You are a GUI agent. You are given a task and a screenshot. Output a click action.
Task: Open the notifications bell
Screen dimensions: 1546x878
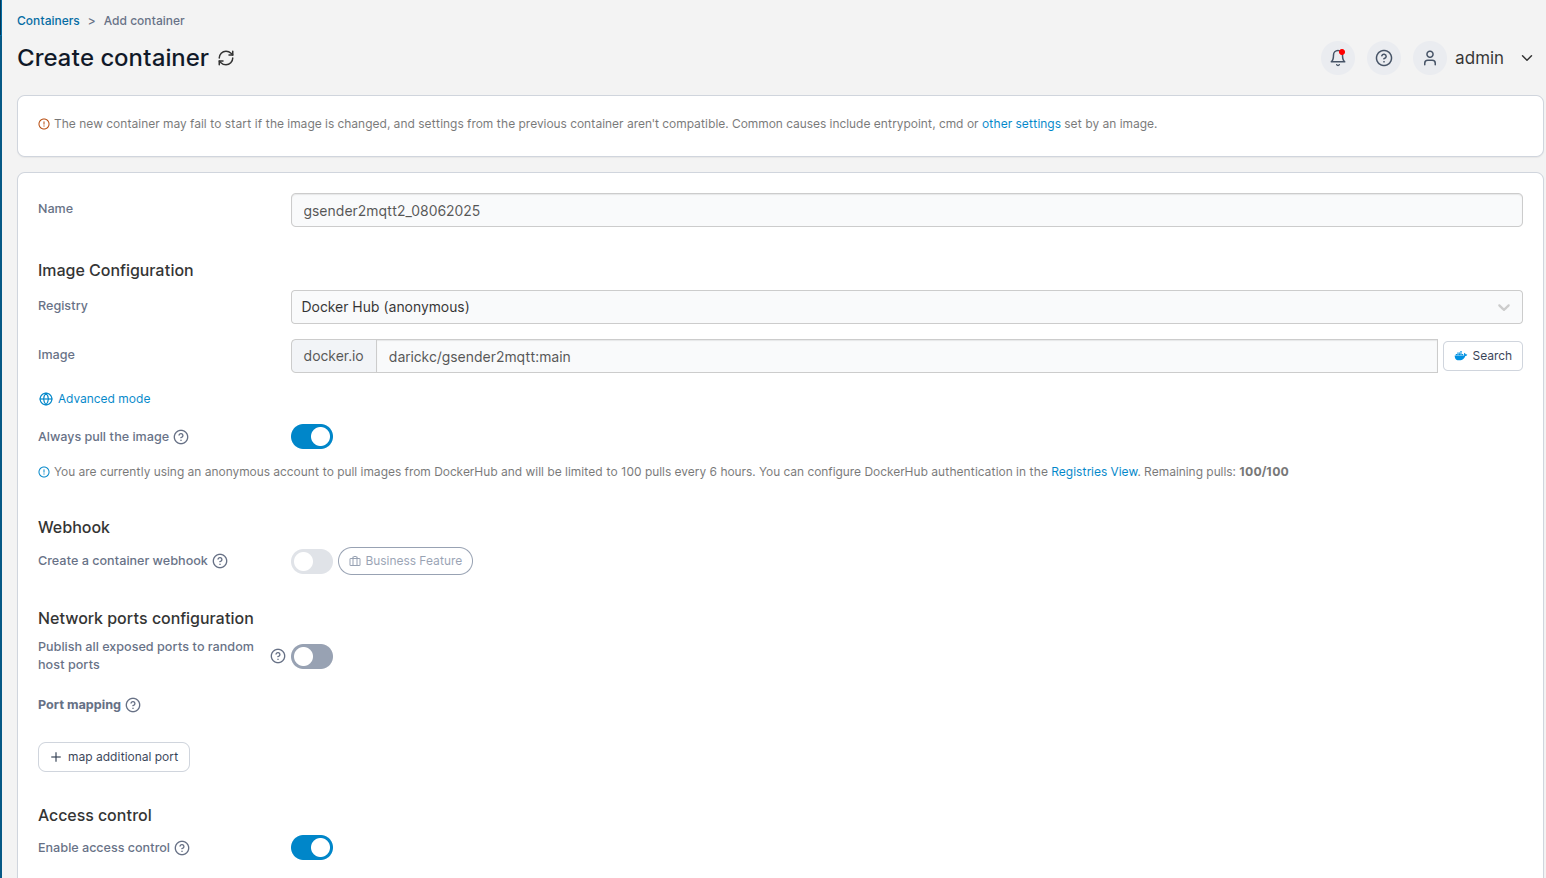click(x=1337, y=58)
